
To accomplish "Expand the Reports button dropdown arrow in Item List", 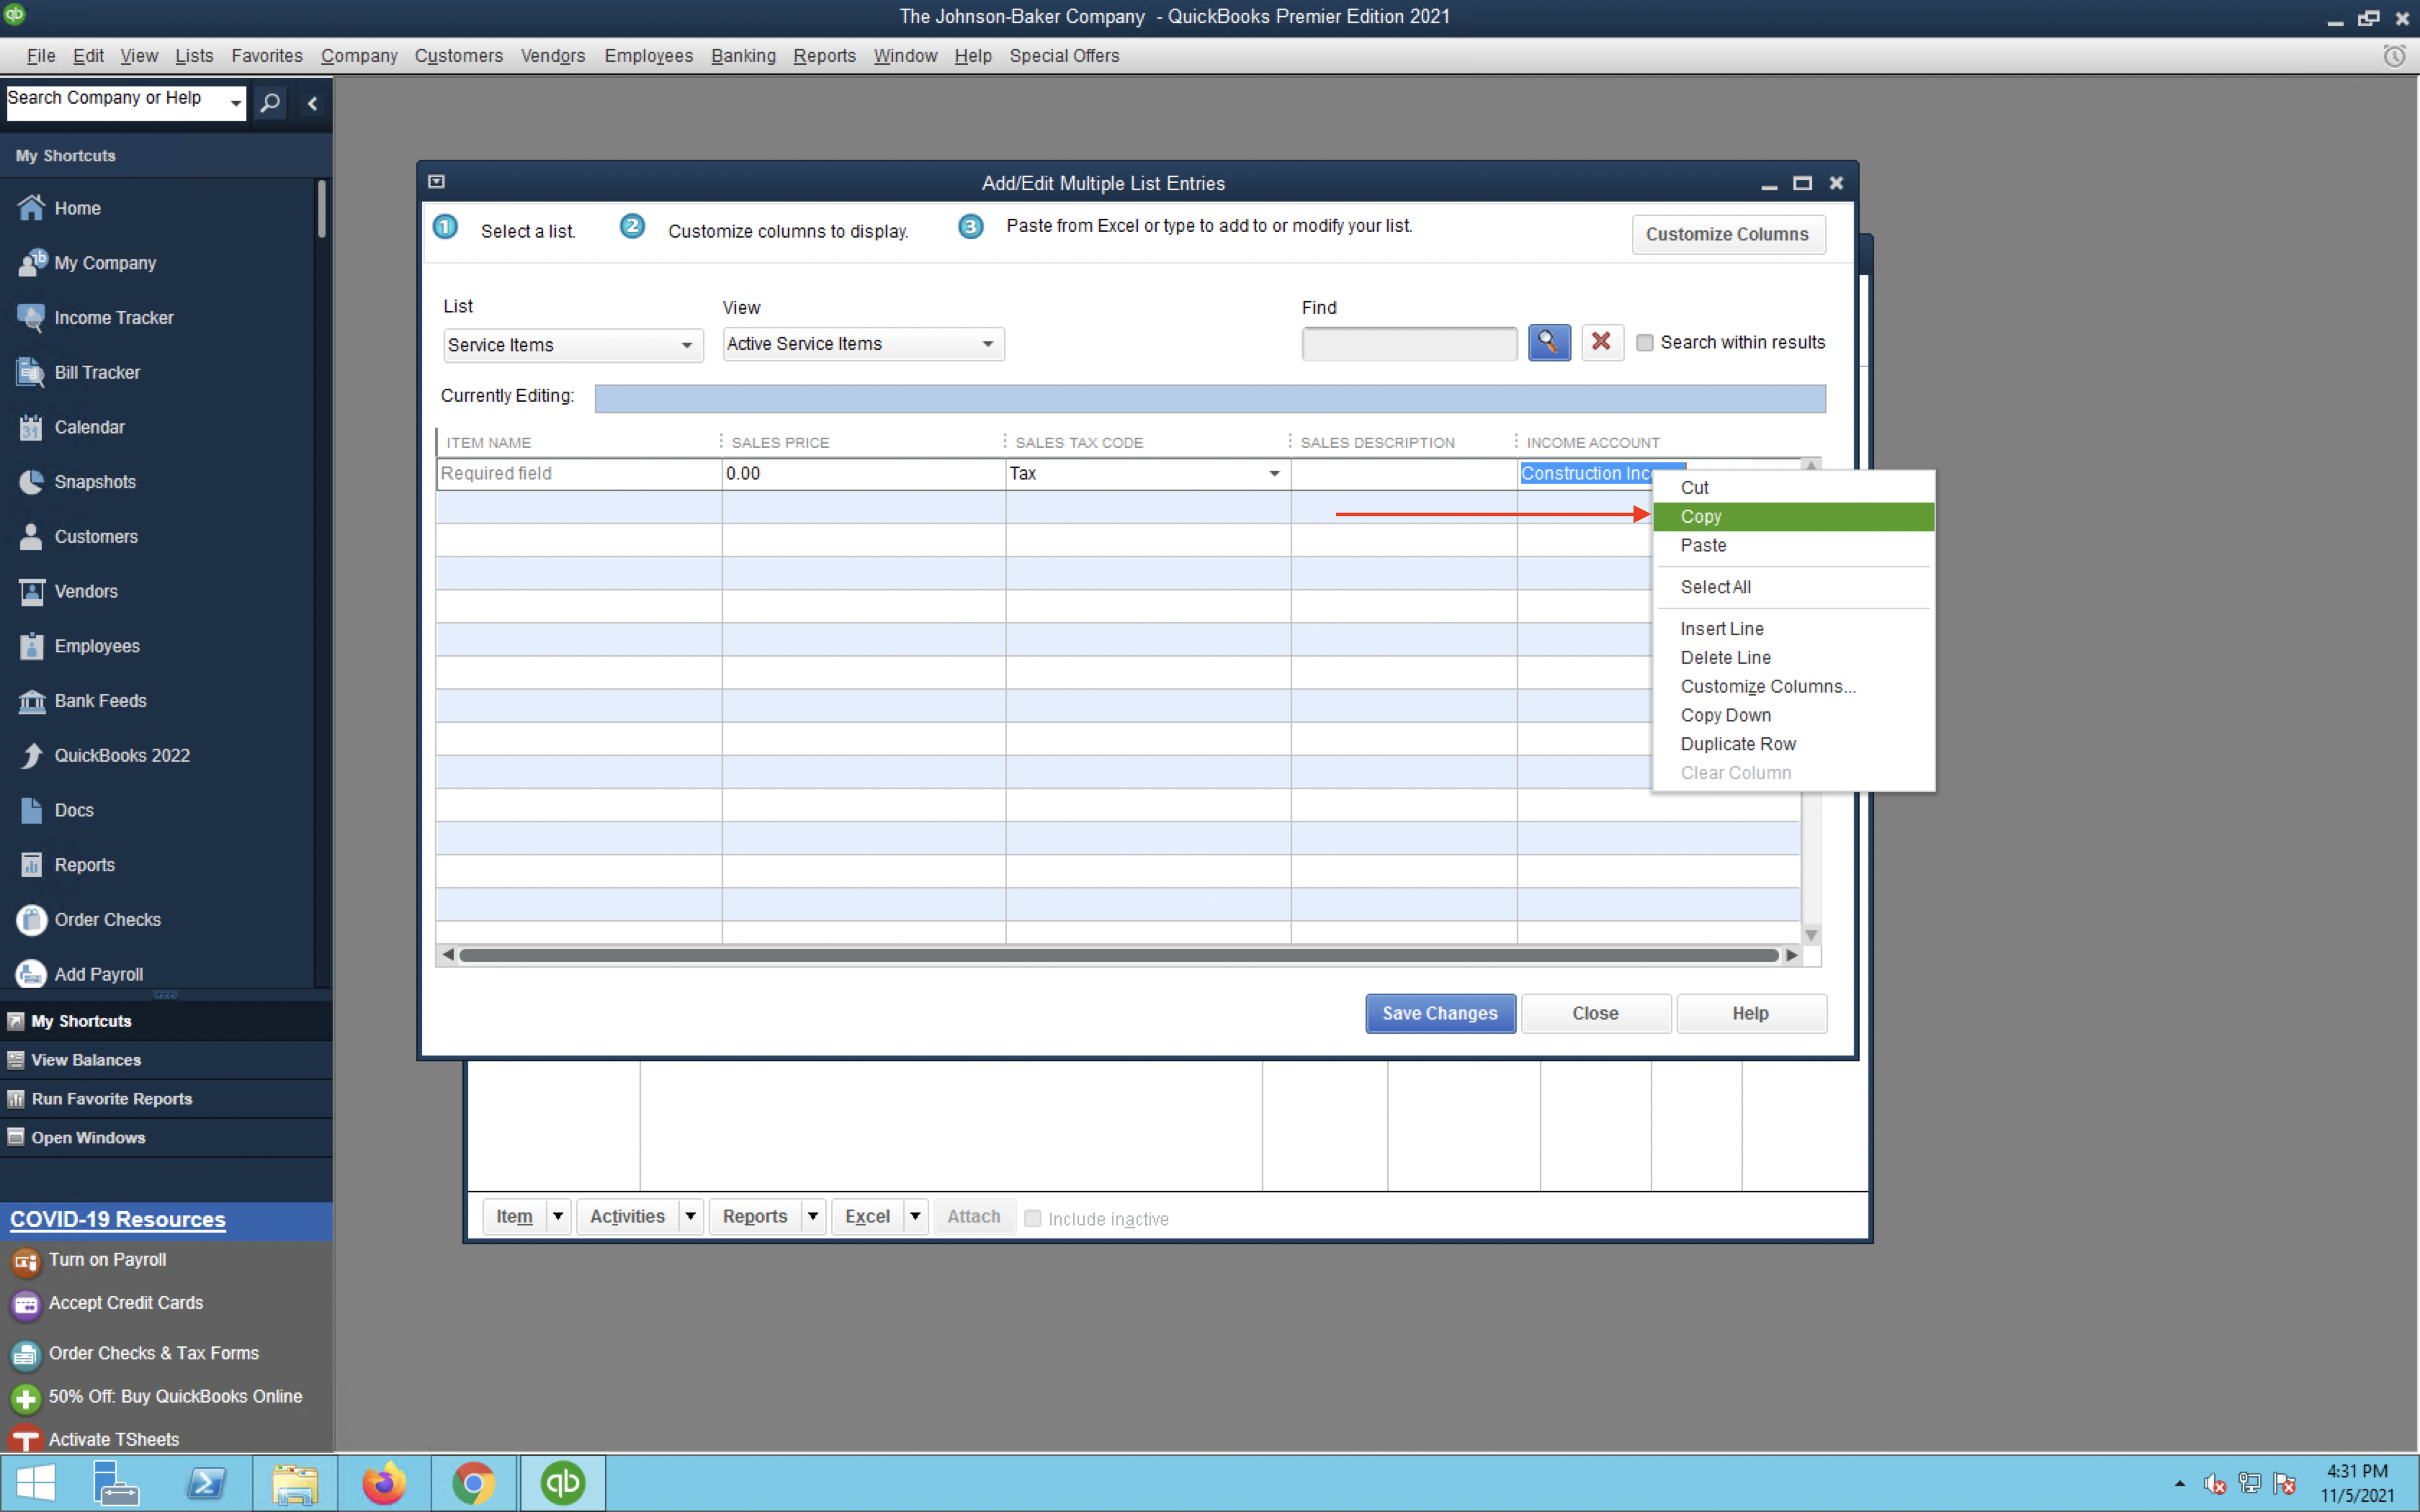I will point(813,1217).
